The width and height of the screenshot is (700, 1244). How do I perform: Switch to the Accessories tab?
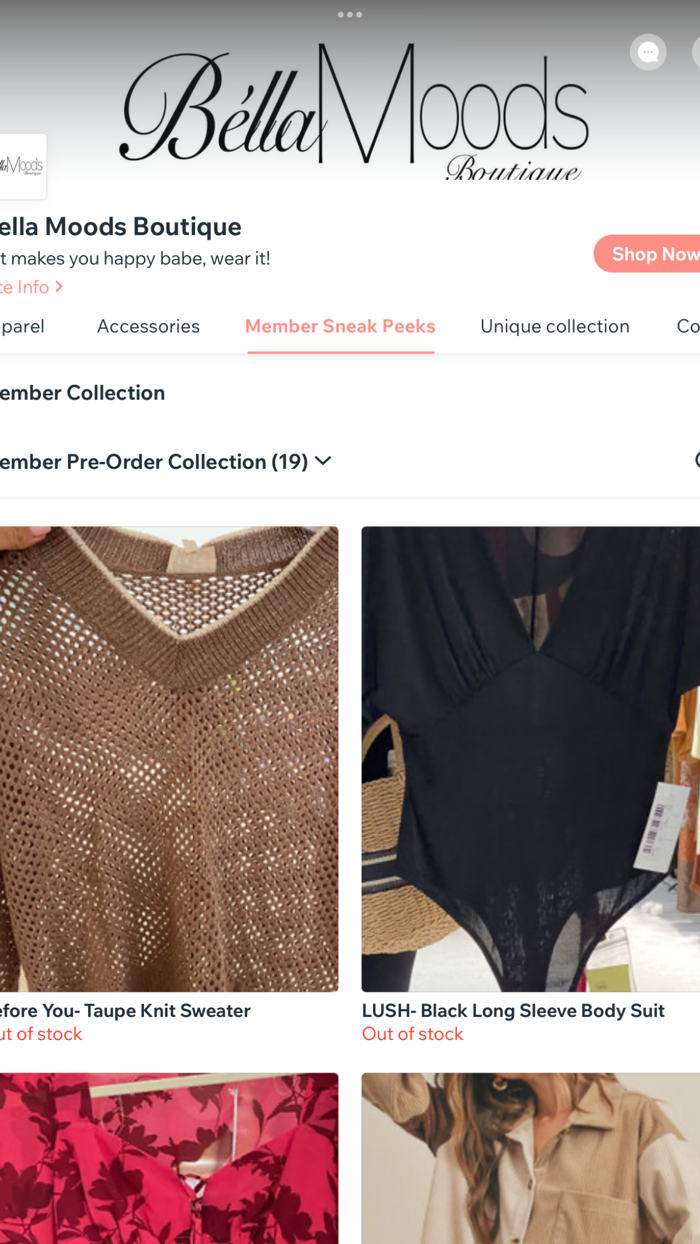tap(148, 326)
